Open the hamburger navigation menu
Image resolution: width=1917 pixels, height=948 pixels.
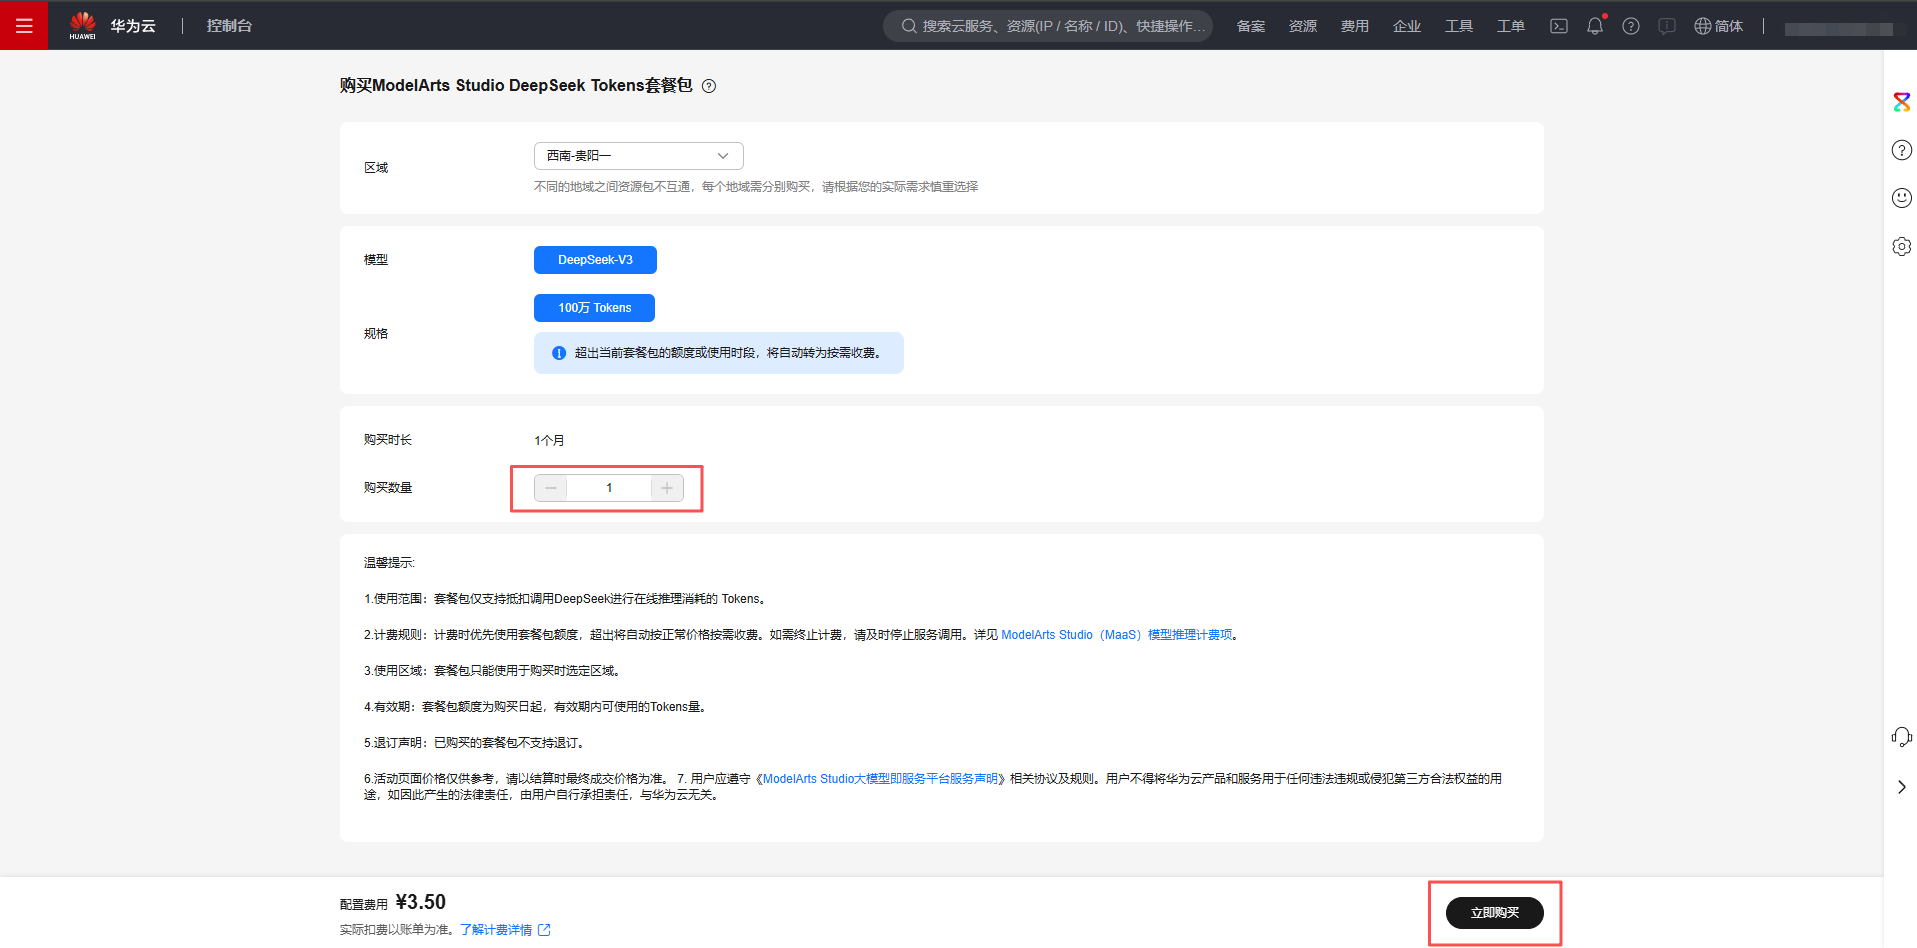click(24, 25)
